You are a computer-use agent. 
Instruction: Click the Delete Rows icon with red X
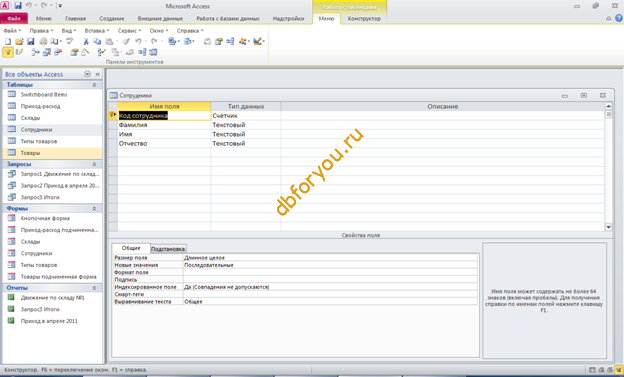click(x=58, y=52)
